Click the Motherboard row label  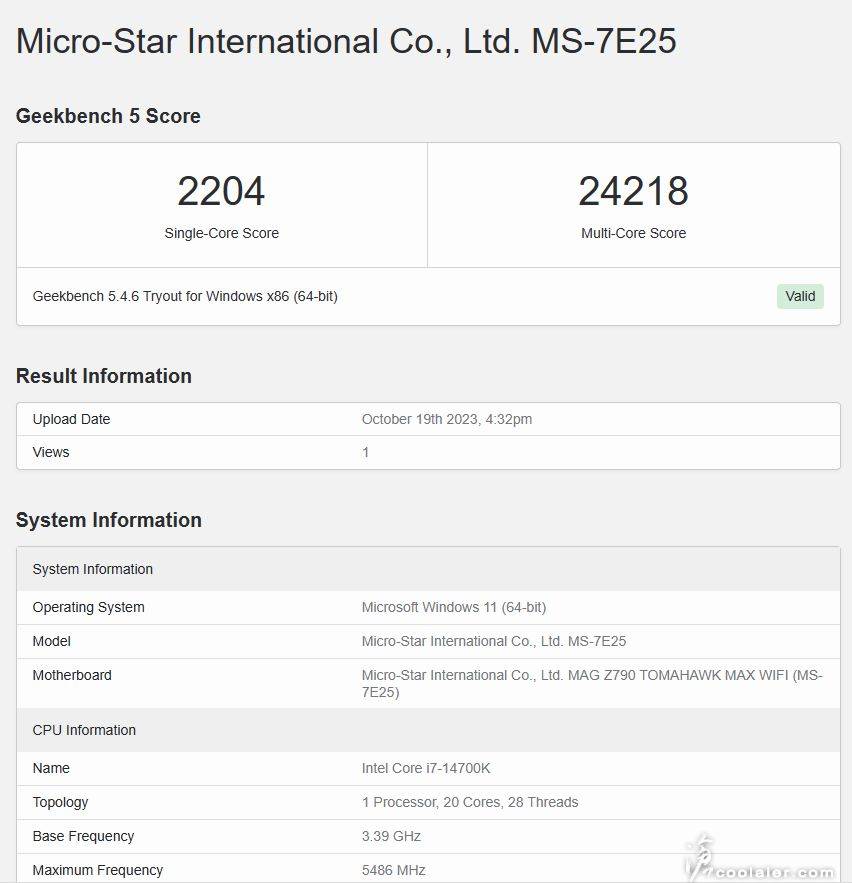(72, 675)
